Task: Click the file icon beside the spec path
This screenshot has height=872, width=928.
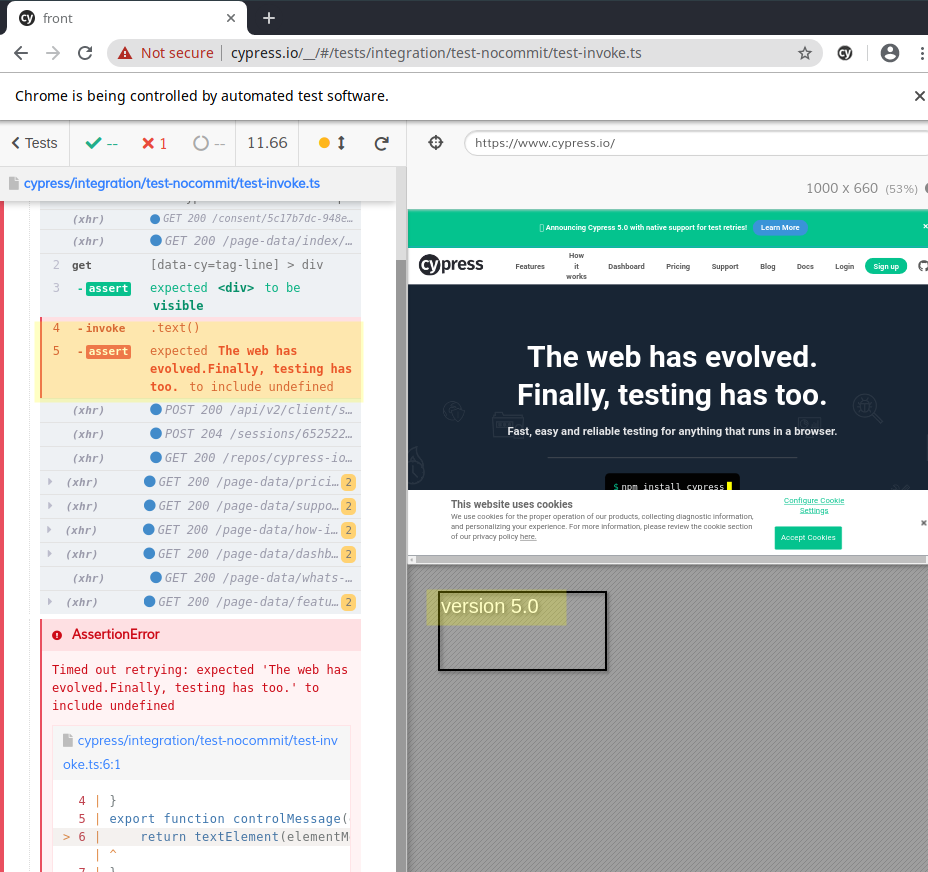Action: tap(14, 184)
